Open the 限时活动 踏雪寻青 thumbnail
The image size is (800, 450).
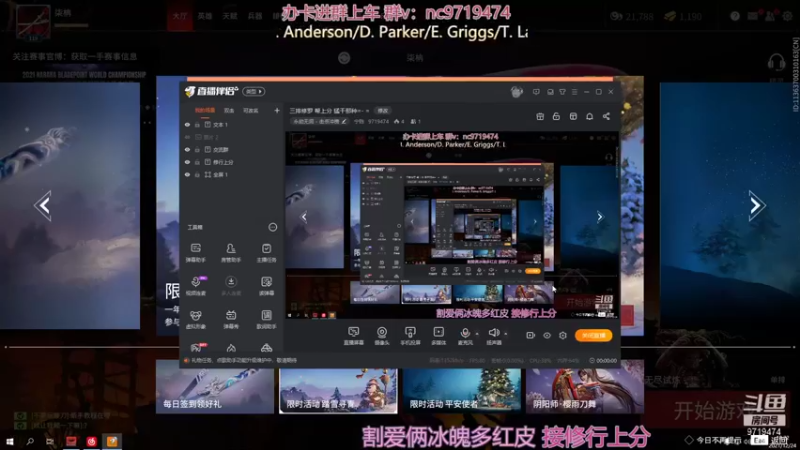coord(338,390)
